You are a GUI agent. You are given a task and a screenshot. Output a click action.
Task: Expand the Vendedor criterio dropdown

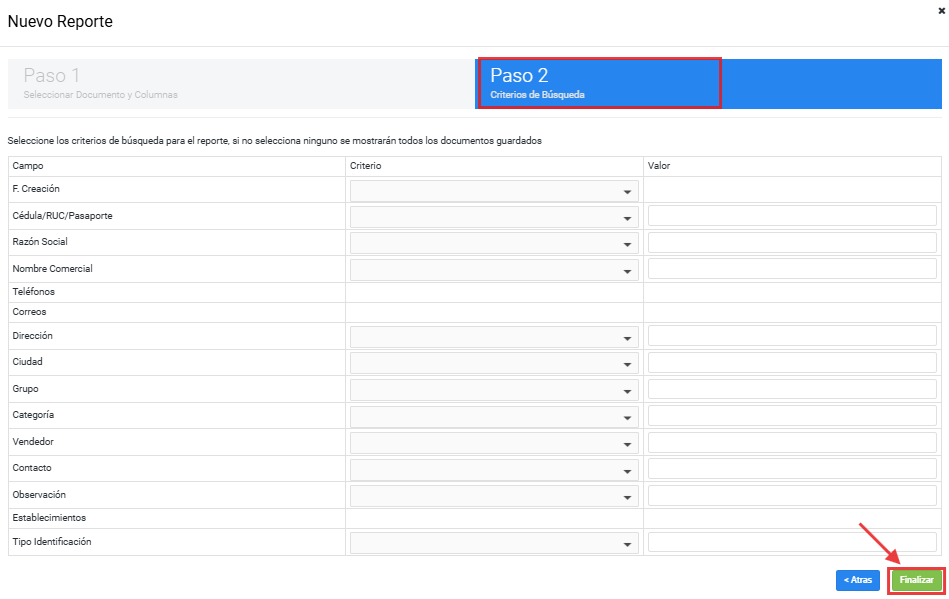pyautogui.click(x=494, y=443)
